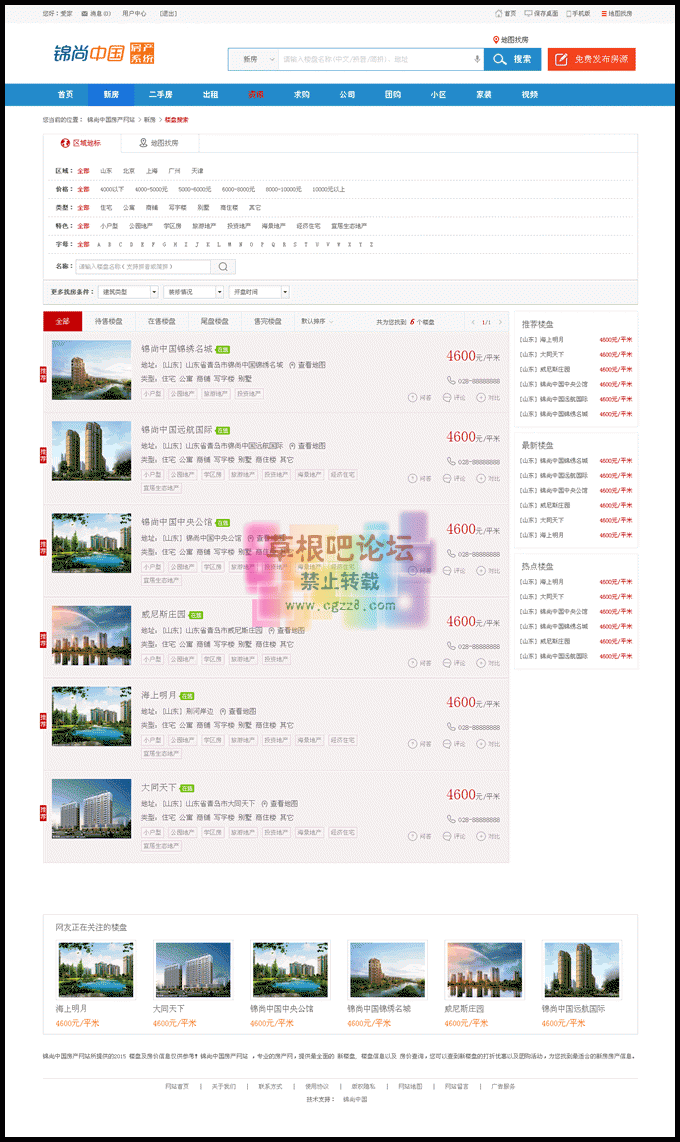Viewport: 680px width, 1142px height.
Task: Select 二手房 in the blue navigation bar
Action: click(x=161, y=95)
